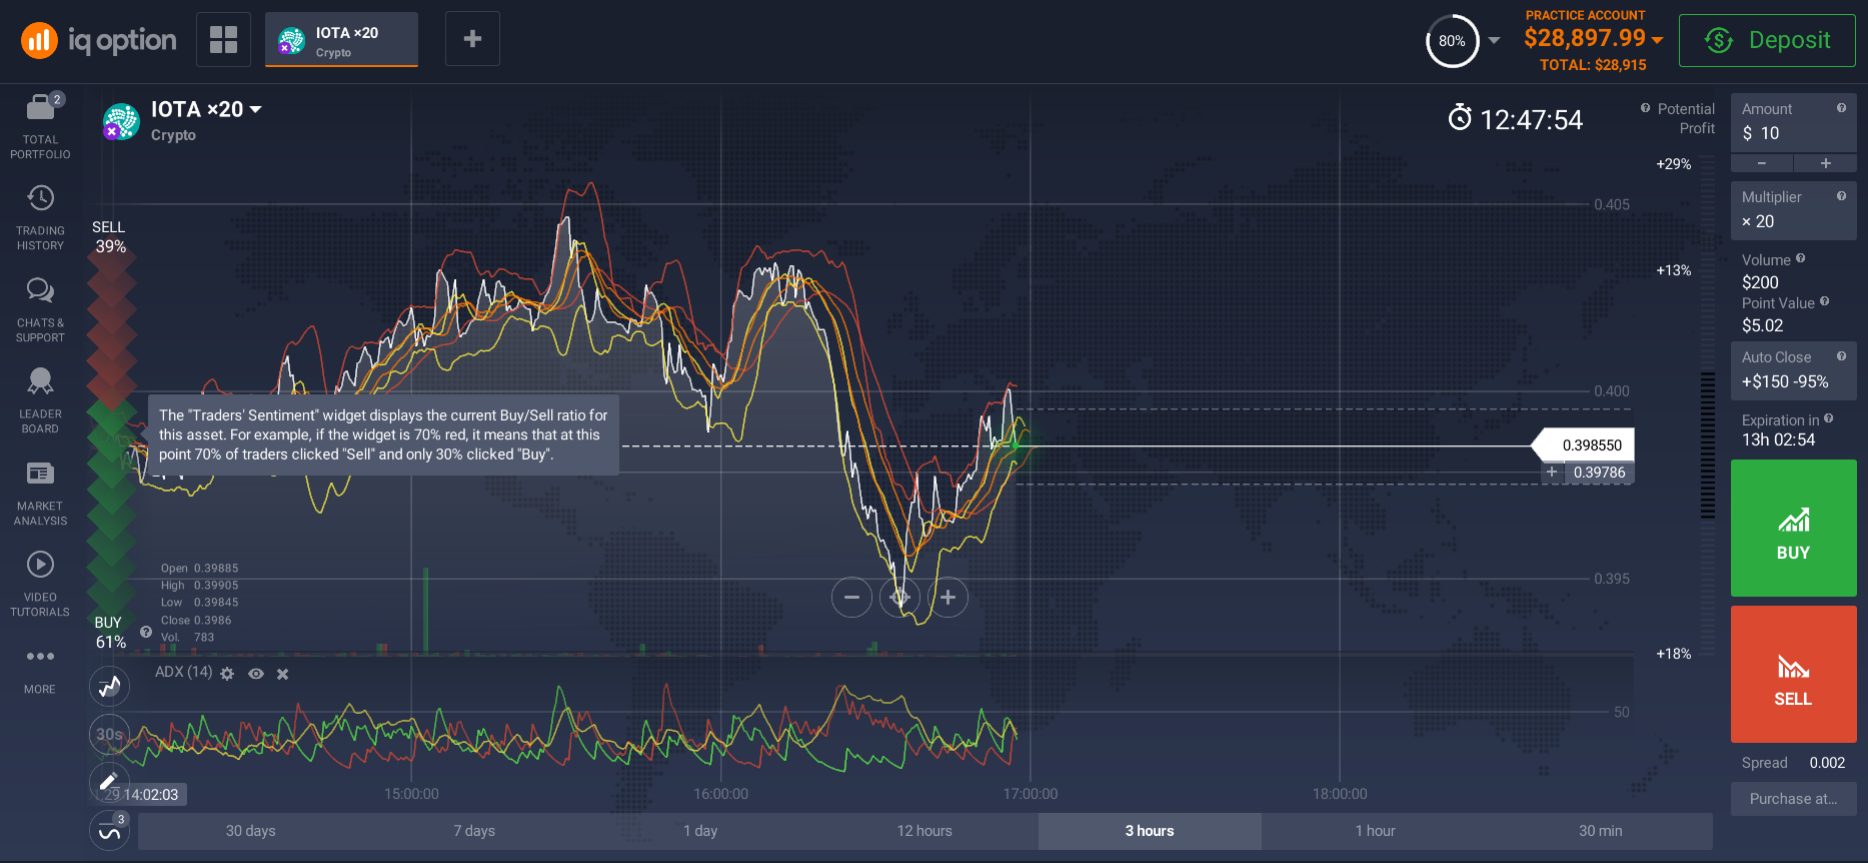Remove the ADX (14) indicator
Image resolution: width=1868 pixels, height=863 pixels.
(x=283, y=674)
